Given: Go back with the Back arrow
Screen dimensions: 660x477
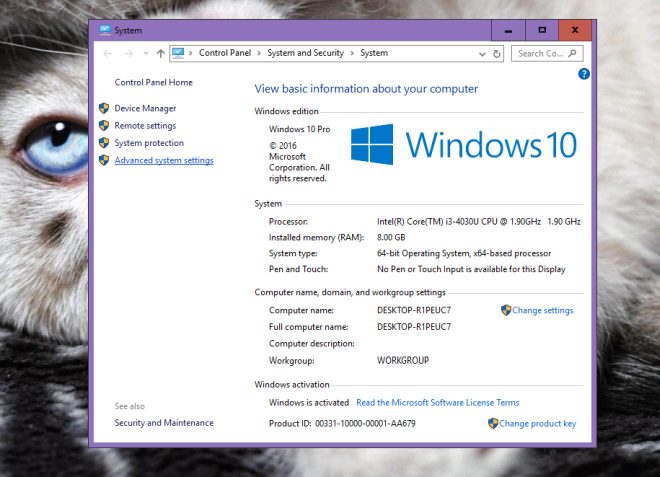Looking at the screenshot, I should [108, 53].
